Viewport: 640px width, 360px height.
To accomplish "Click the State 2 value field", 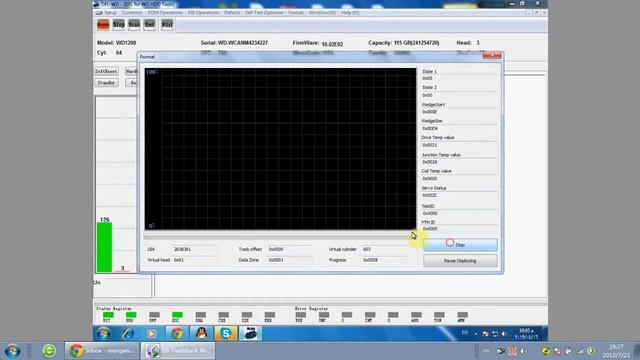I will (x=459, y=95).
